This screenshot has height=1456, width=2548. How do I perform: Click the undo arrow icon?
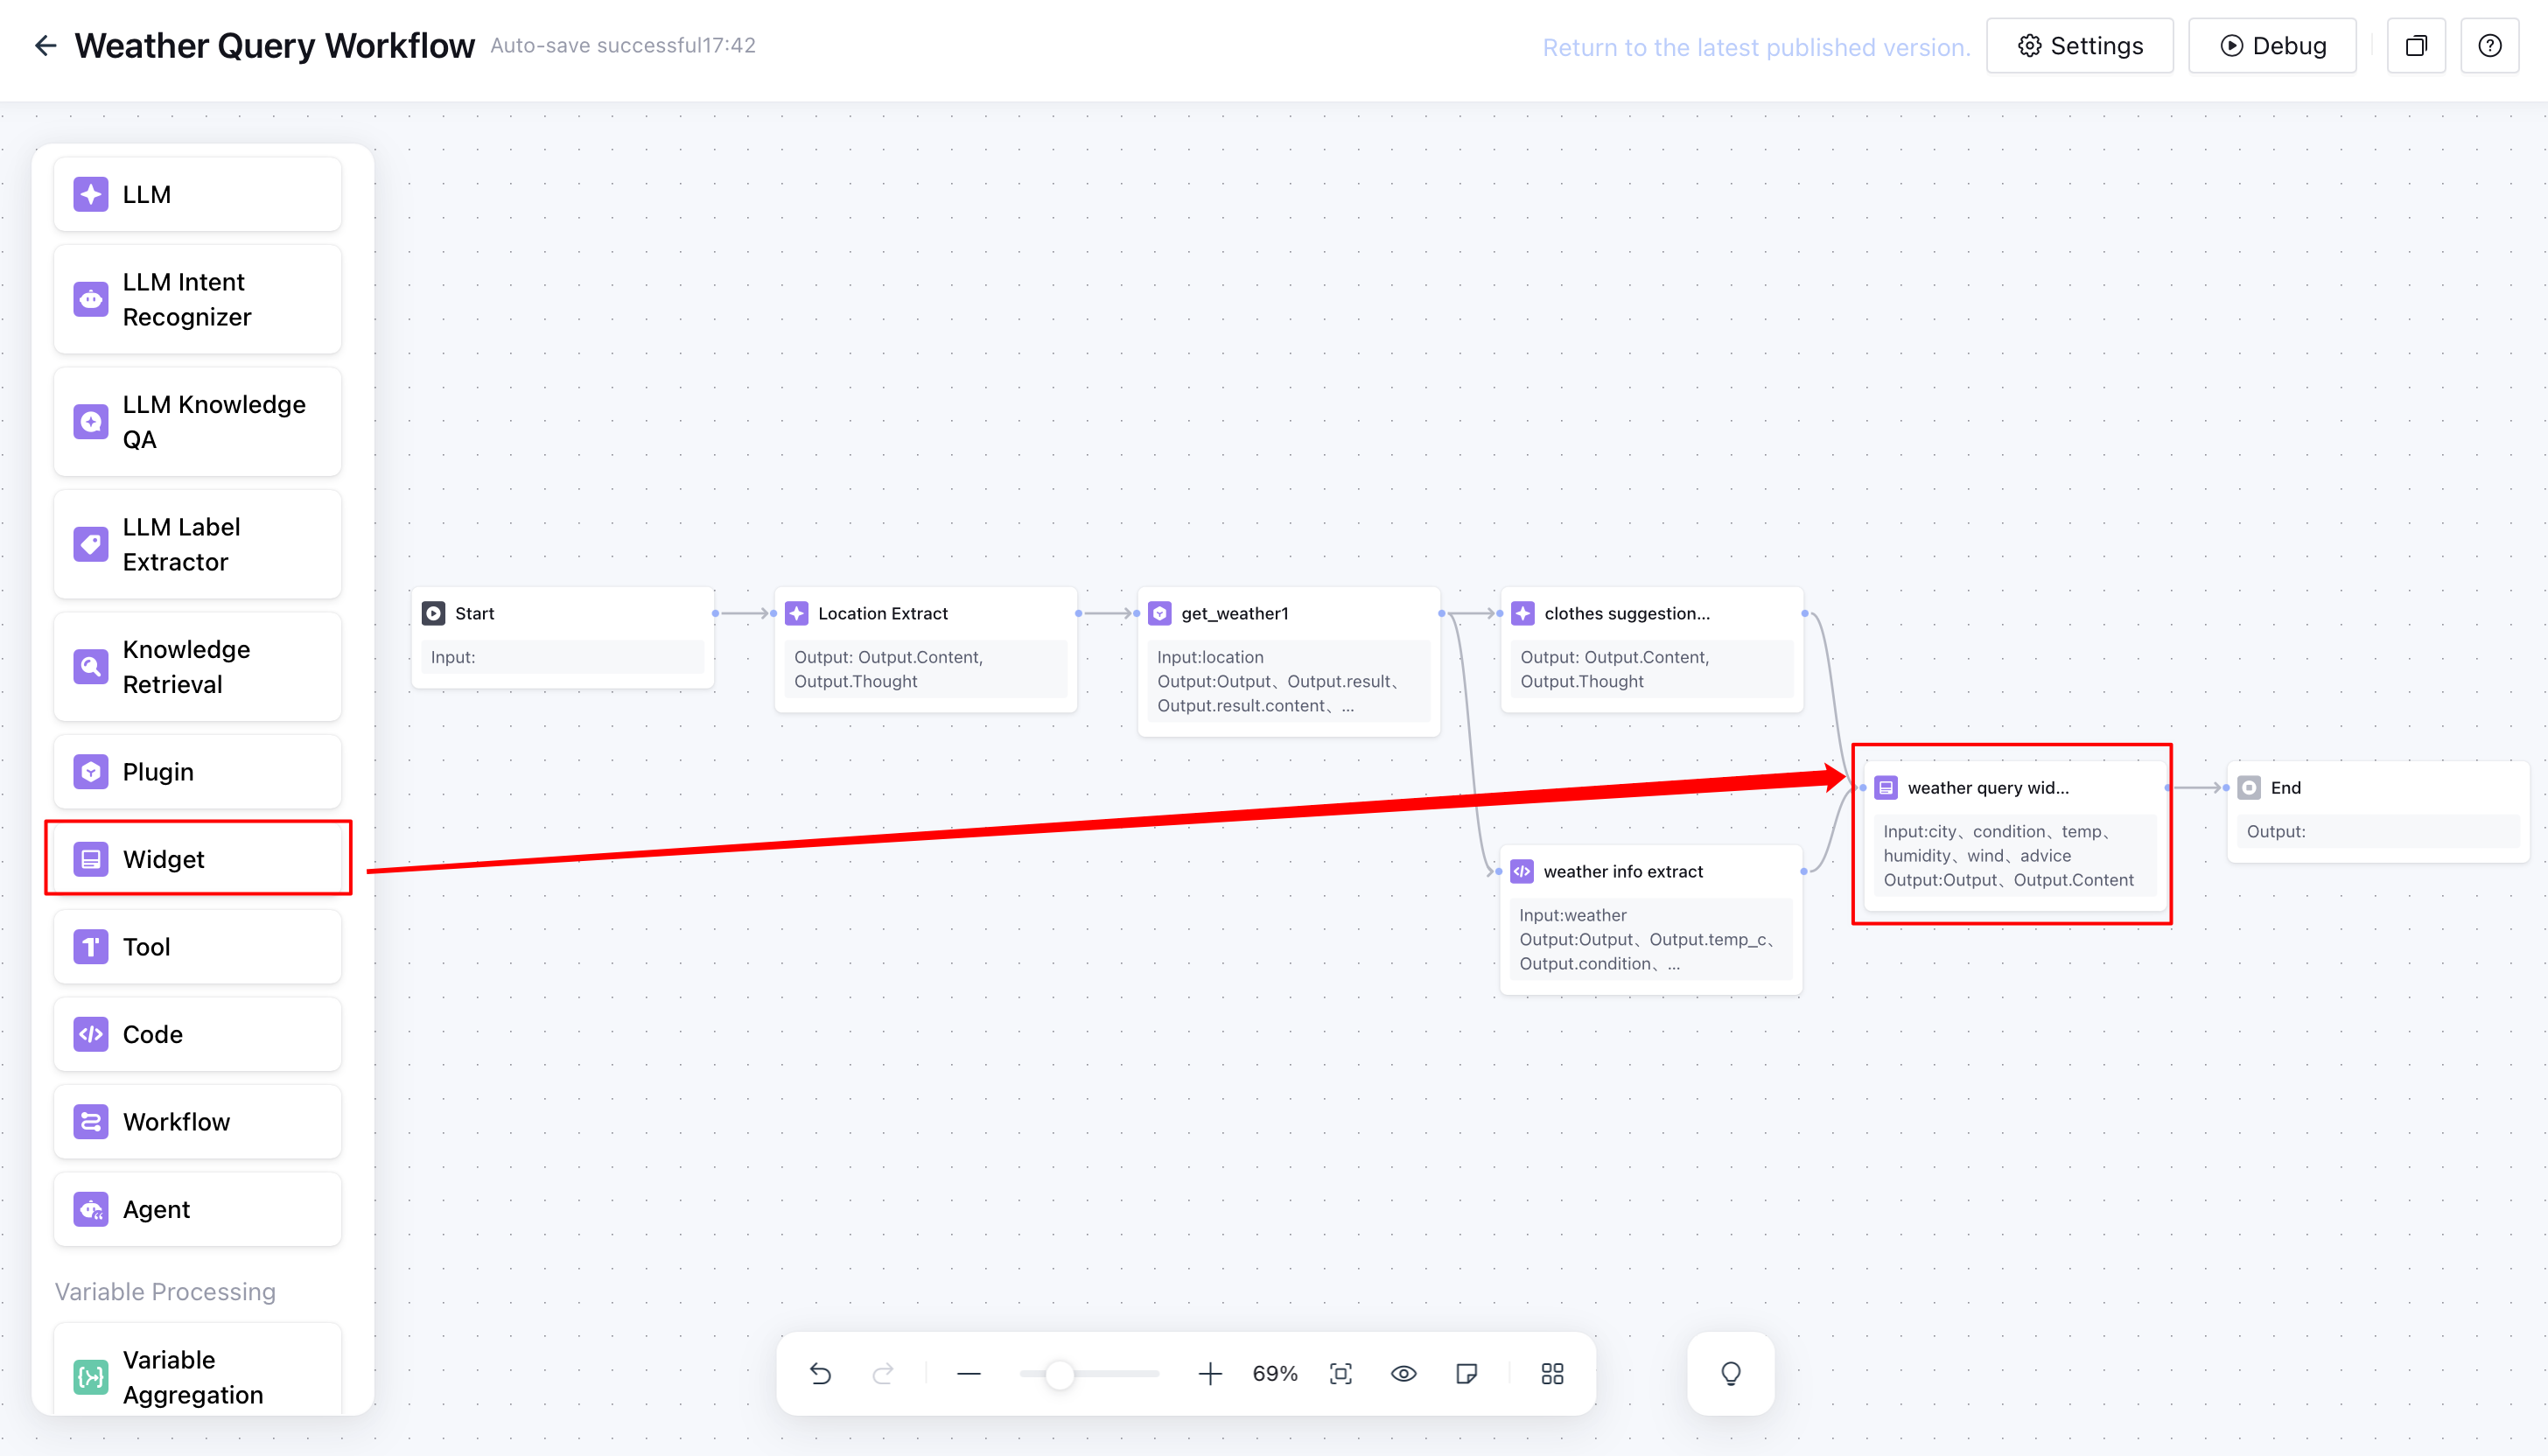pyautogui.click(x=820, y=1374)
